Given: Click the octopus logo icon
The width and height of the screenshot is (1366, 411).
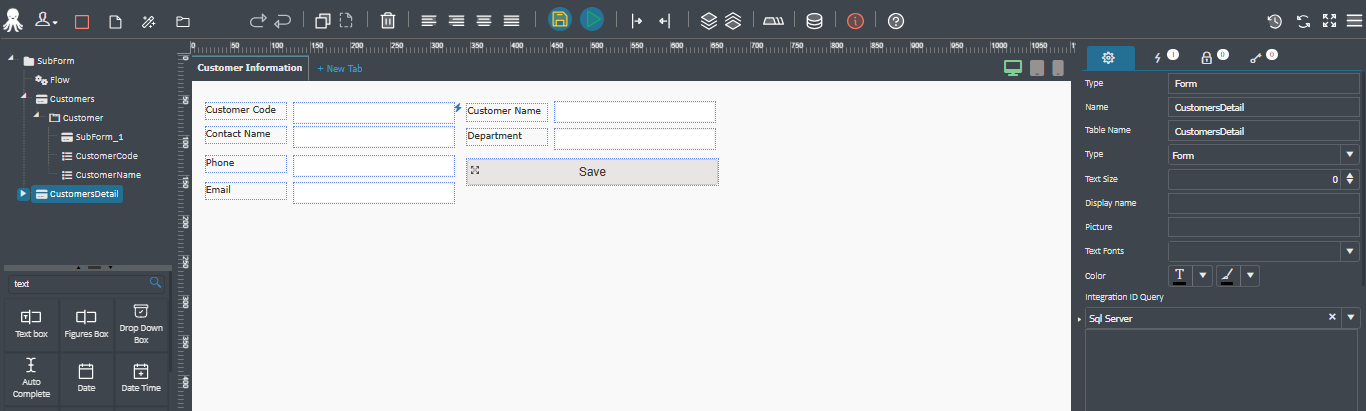Looking at the screenshot, I should [x=15, y=20].
